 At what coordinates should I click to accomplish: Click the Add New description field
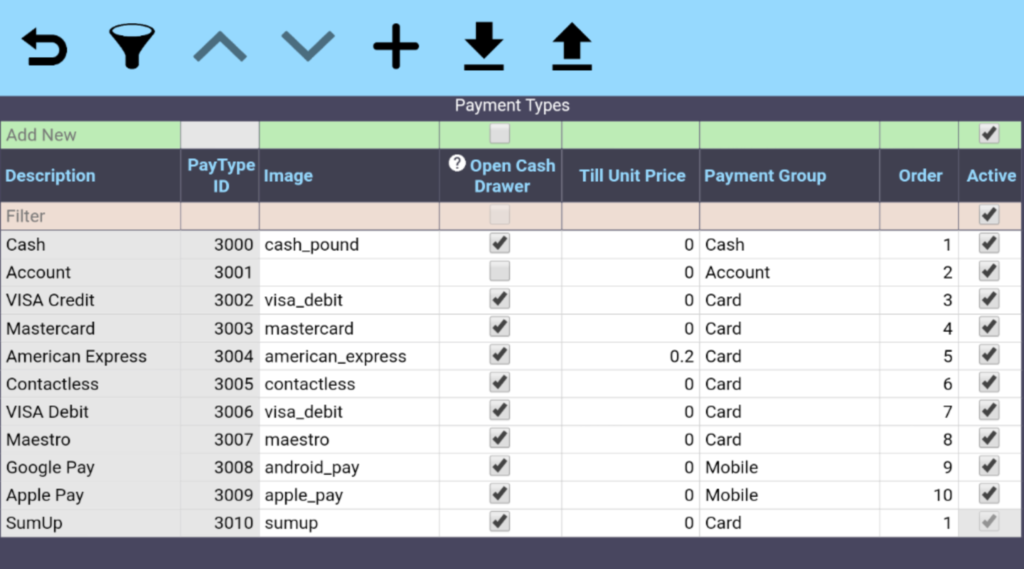point(90,135)
